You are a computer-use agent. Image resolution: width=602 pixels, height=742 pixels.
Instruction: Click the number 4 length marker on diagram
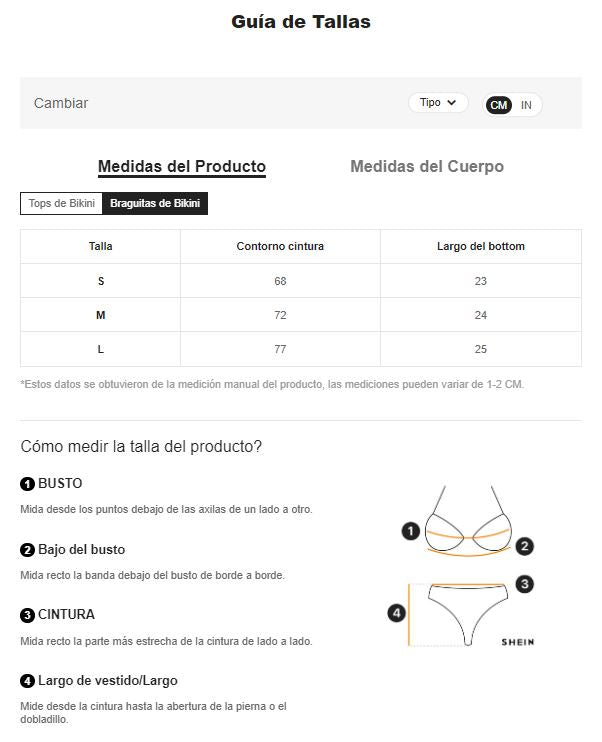[397, 612]
